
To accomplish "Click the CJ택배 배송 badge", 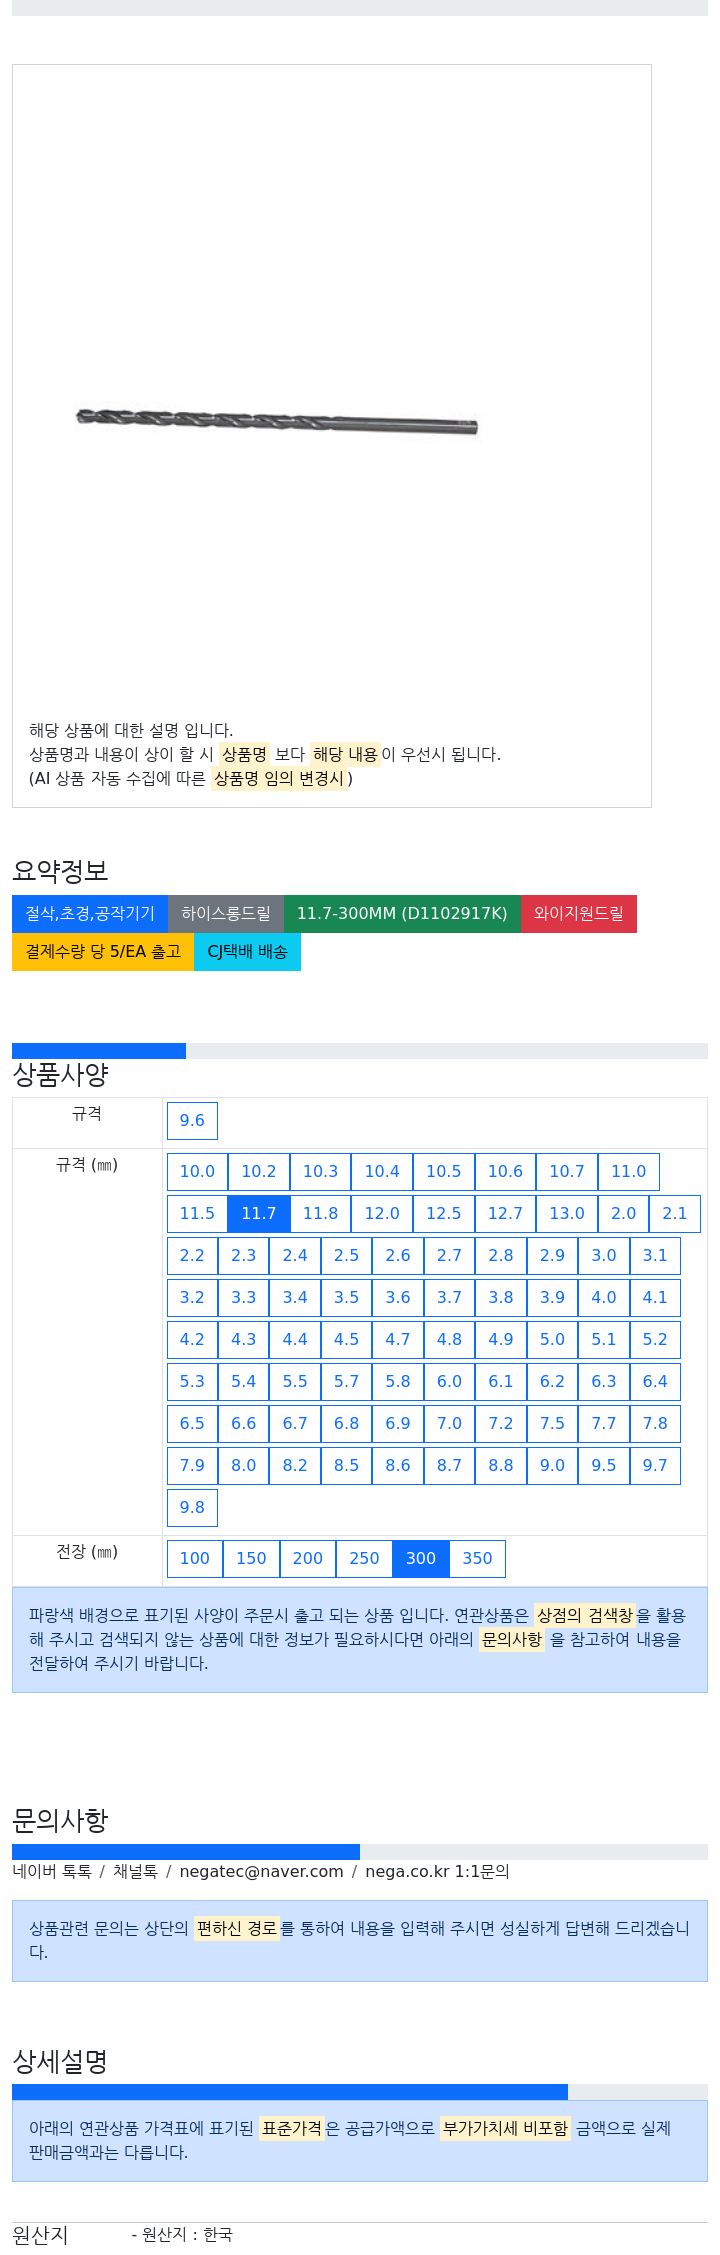I will point(247,951).
